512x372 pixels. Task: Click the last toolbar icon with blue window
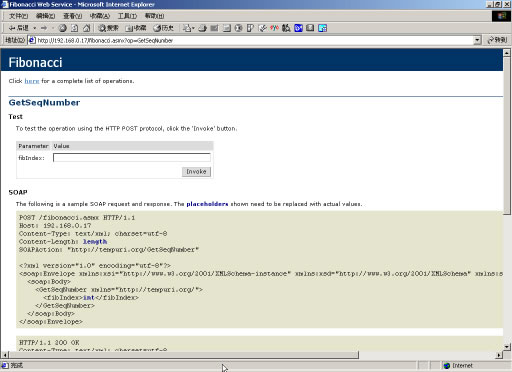[x=322, y=28]
